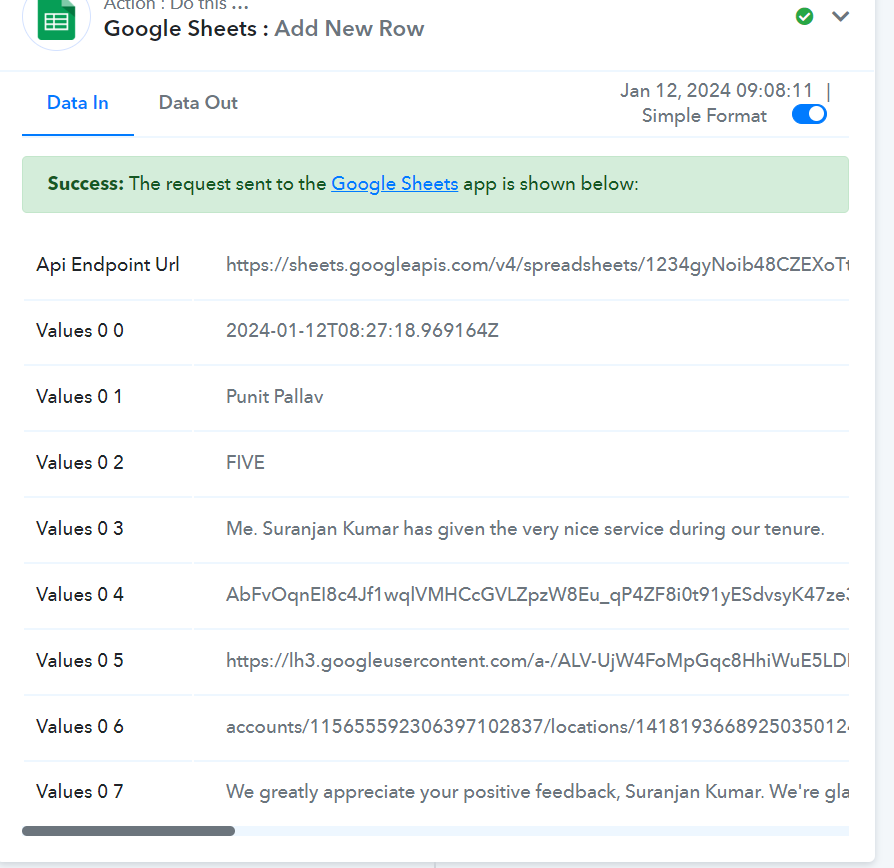Collapse the Add New Row action chevron
The width and height of the screenshot is (894, 868).
pyautogui.click(x=840, y=17)
